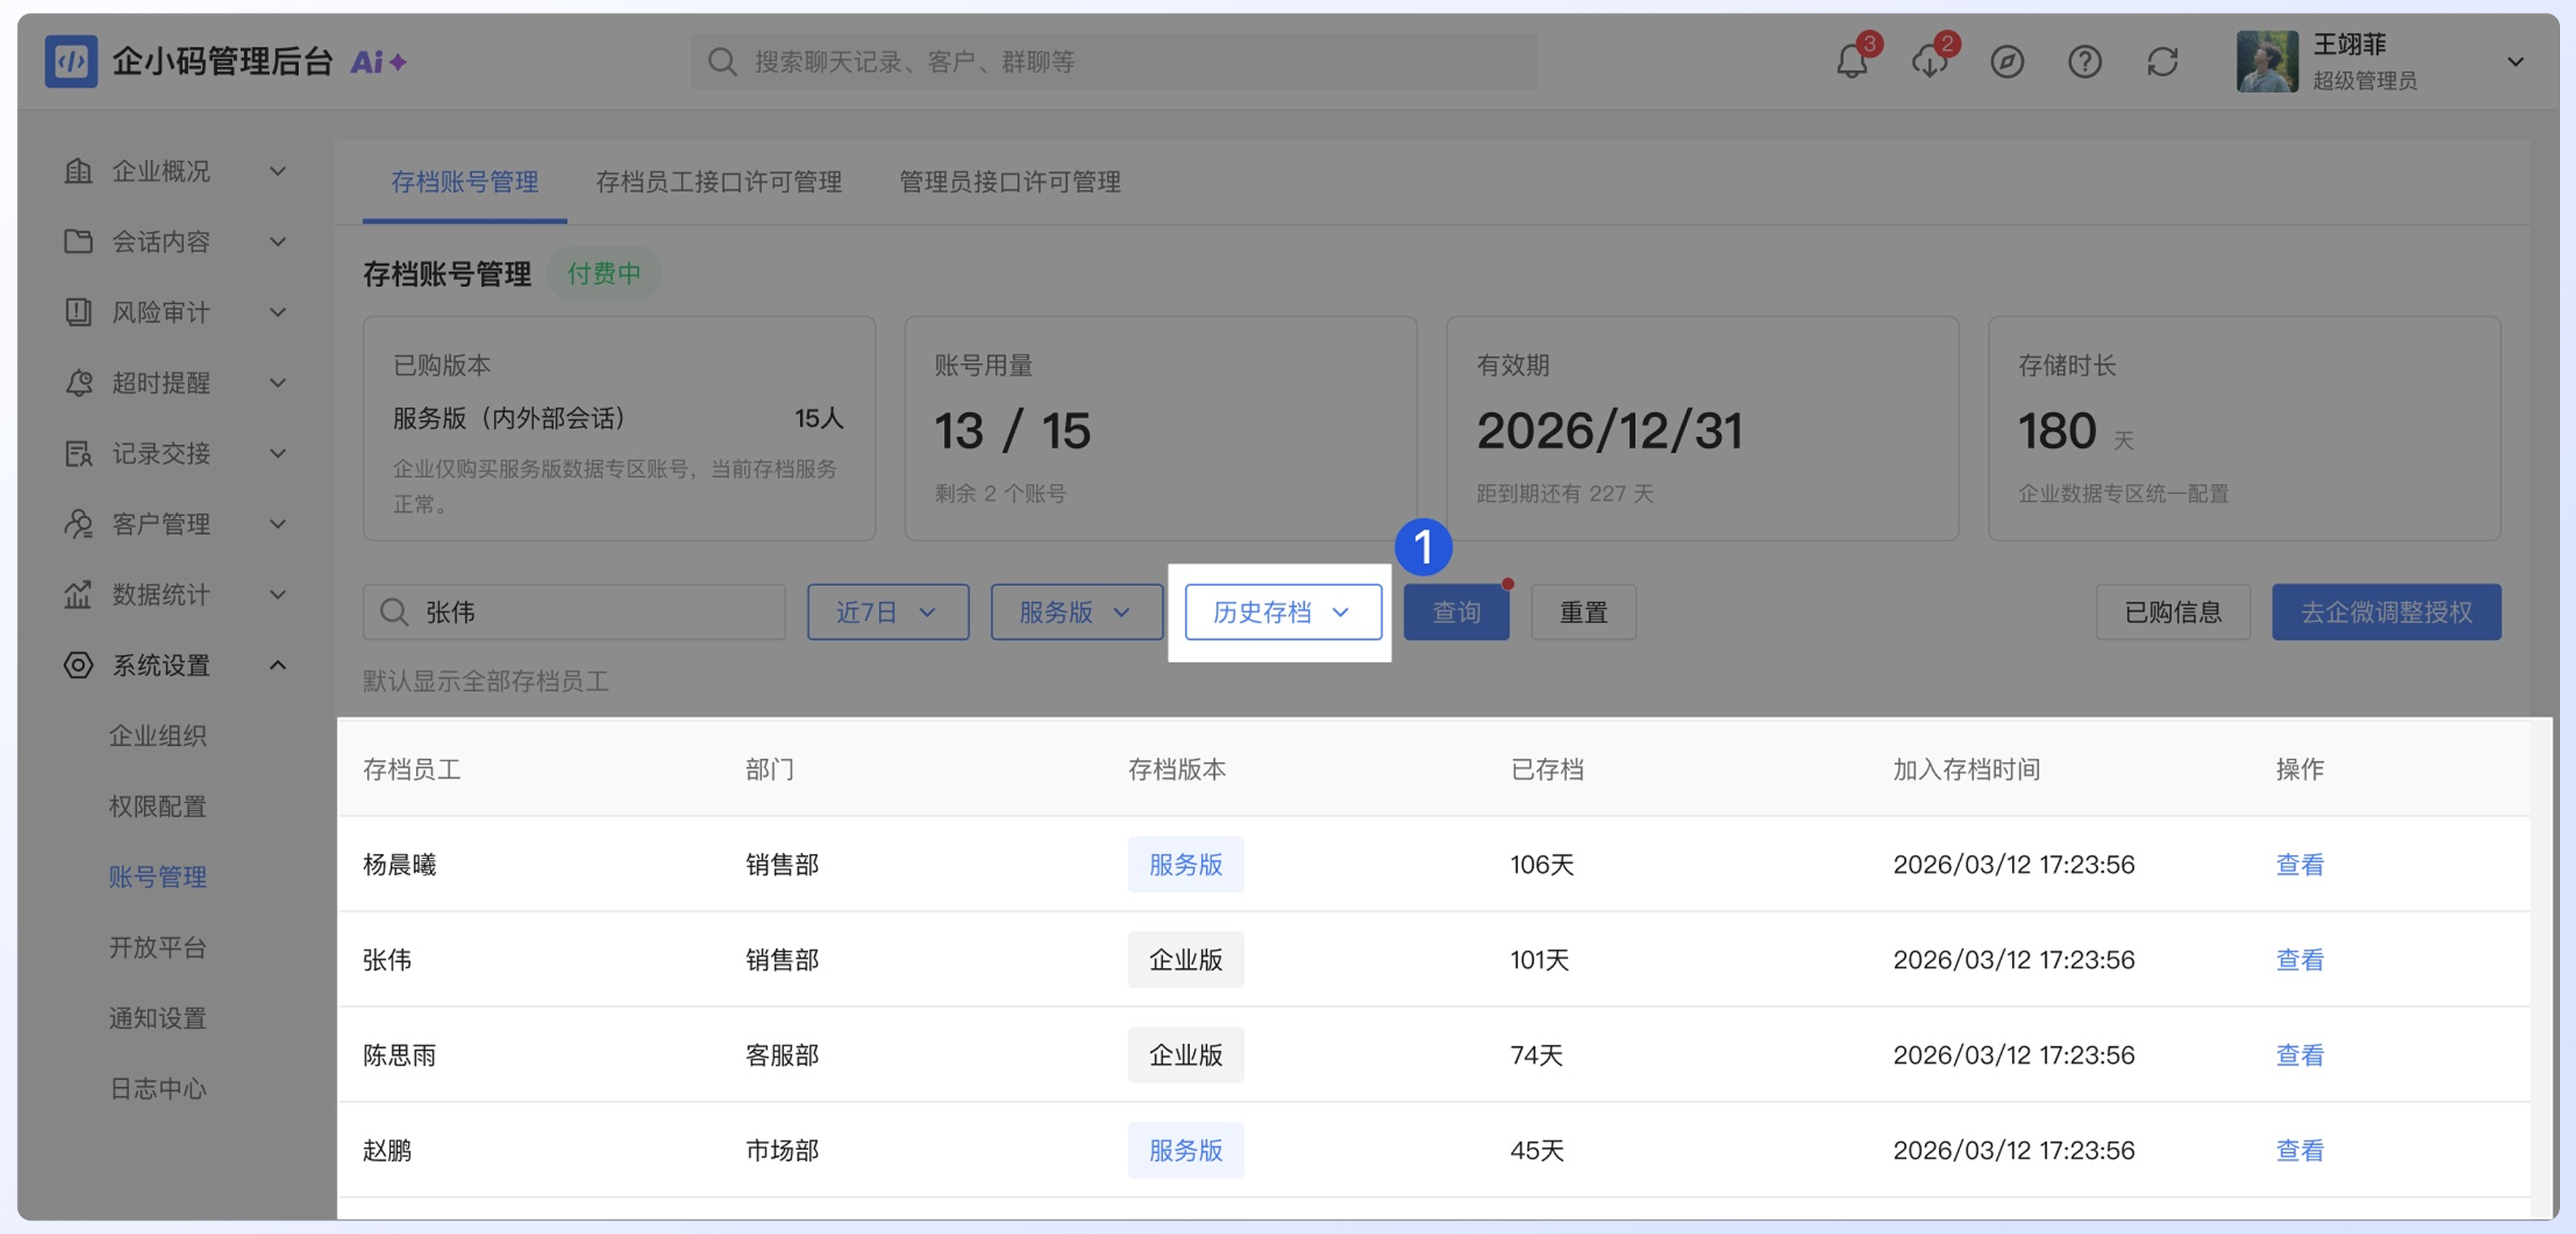2576x1234 pixels.
Task: Open the help question mark icon
Action: [x=2084, y=62]
